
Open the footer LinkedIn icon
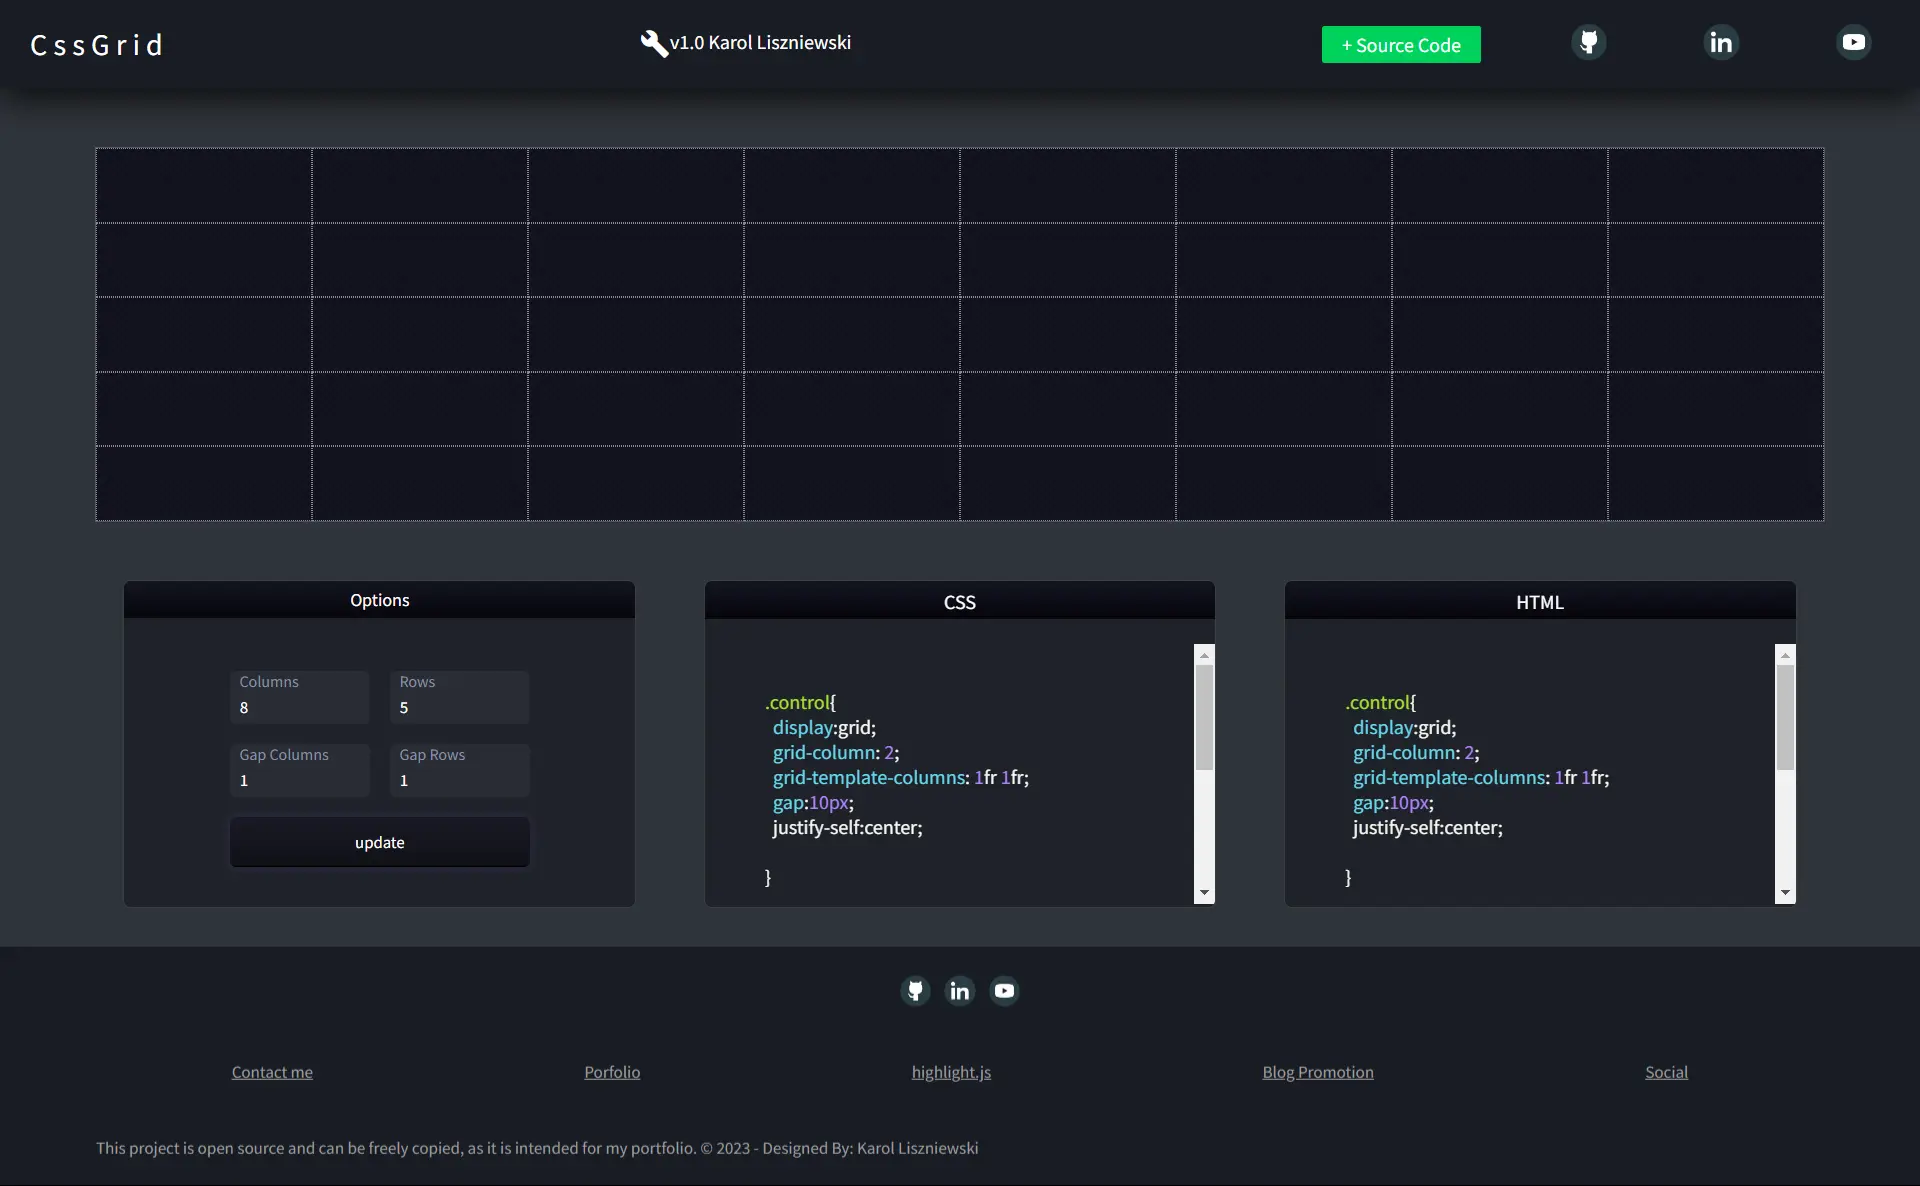coord(960,991)
